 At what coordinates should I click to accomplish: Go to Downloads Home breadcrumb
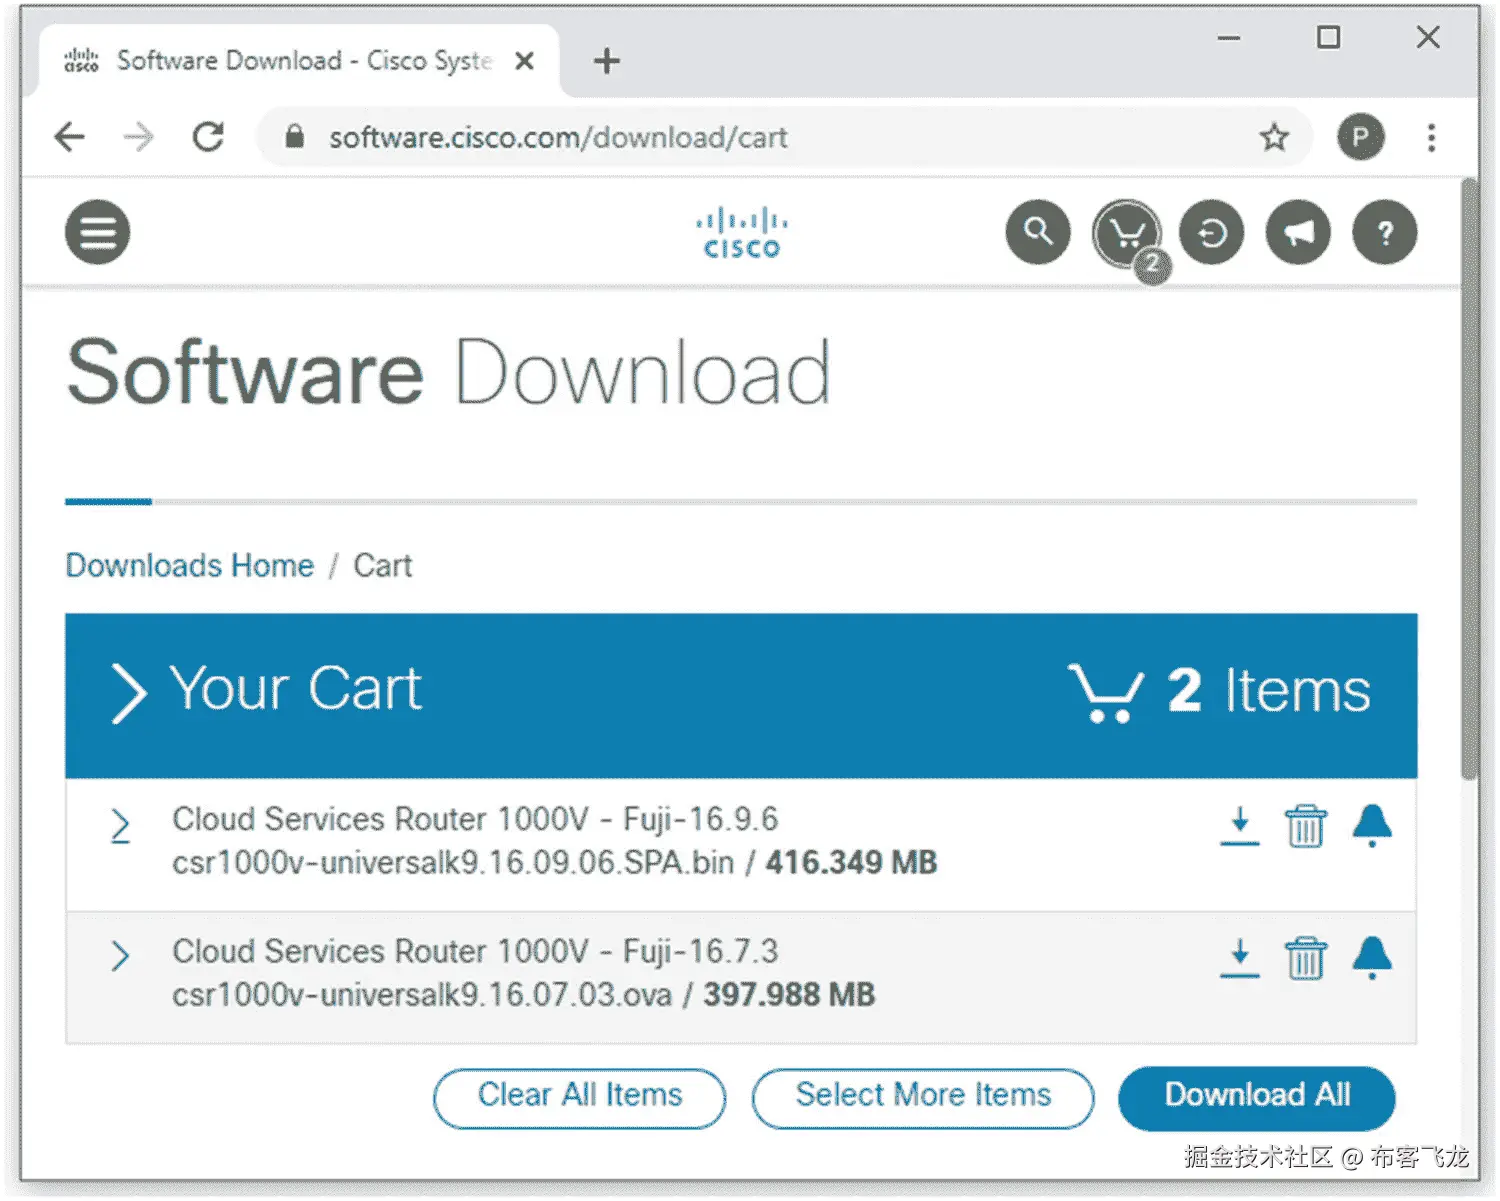pyautogui.click(x=189, y=566)
